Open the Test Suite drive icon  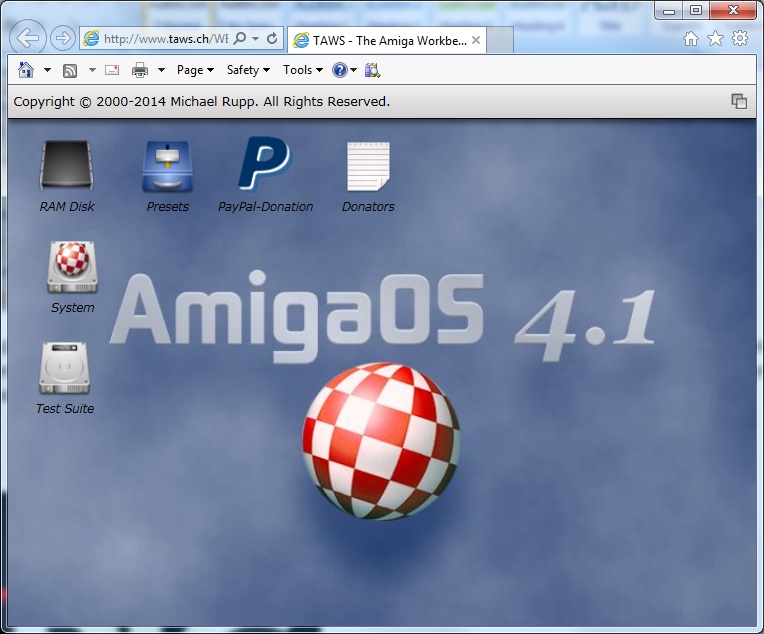coord(65,369)
